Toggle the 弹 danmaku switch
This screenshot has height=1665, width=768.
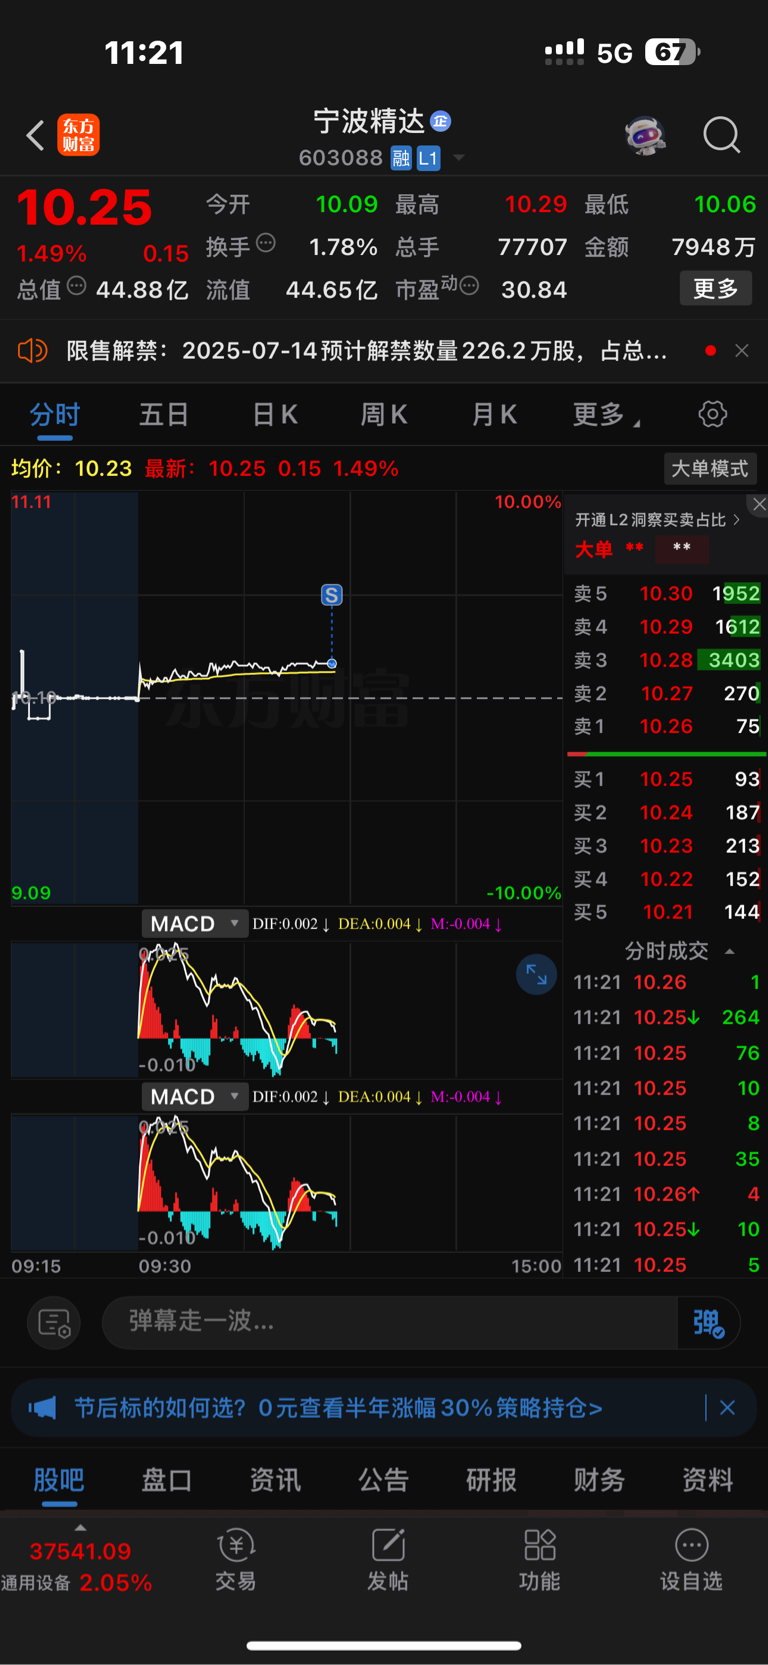pos(709,1323)
